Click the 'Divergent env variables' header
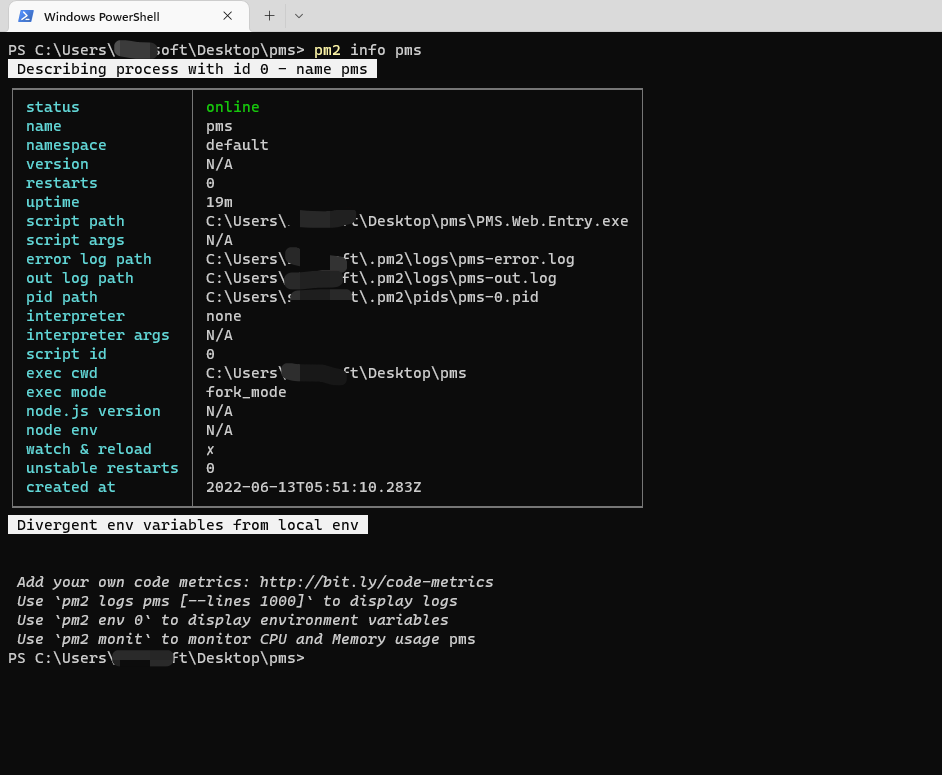 (x=187, y=525)
